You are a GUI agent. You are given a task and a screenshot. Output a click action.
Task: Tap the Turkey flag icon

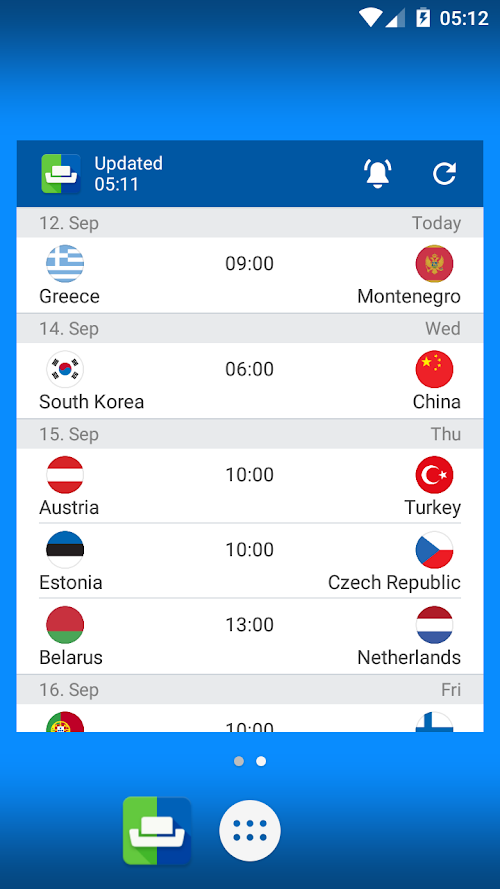[434, 475]
